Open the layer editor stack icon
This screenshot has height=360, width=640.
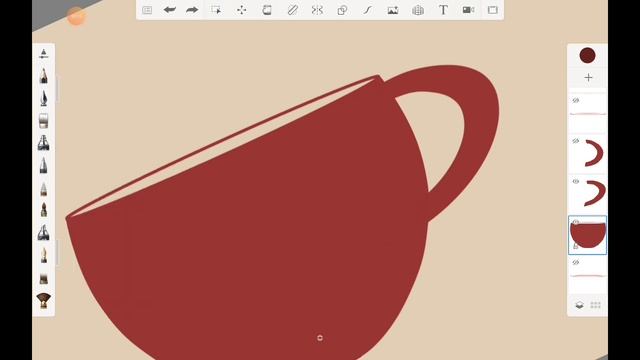[x=579, y=305]
